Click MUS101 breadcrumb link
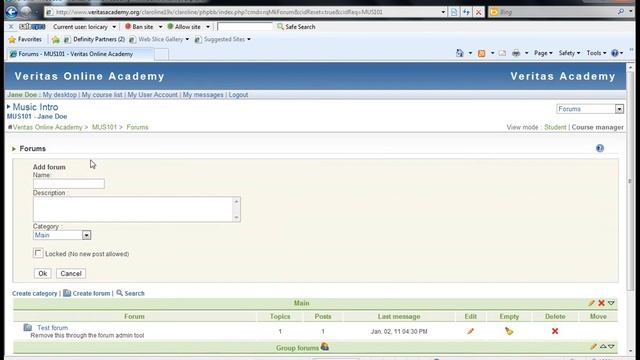Screen dimensions: 640x360 coord(104,127)
